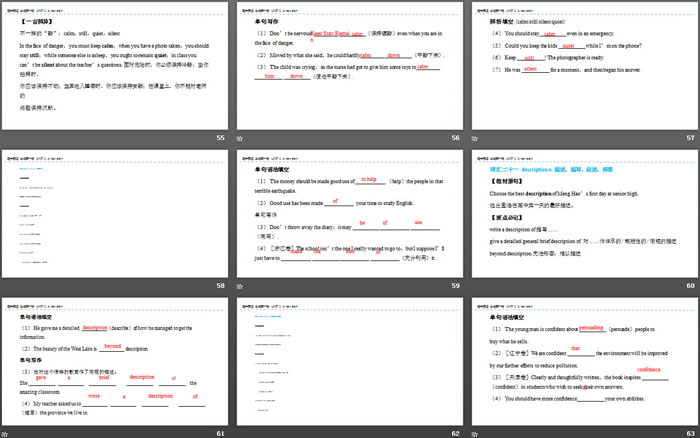This screenshot has width=700, height=438.
Task: Select the slide 56 thumbnail
Action: point(349,70)
